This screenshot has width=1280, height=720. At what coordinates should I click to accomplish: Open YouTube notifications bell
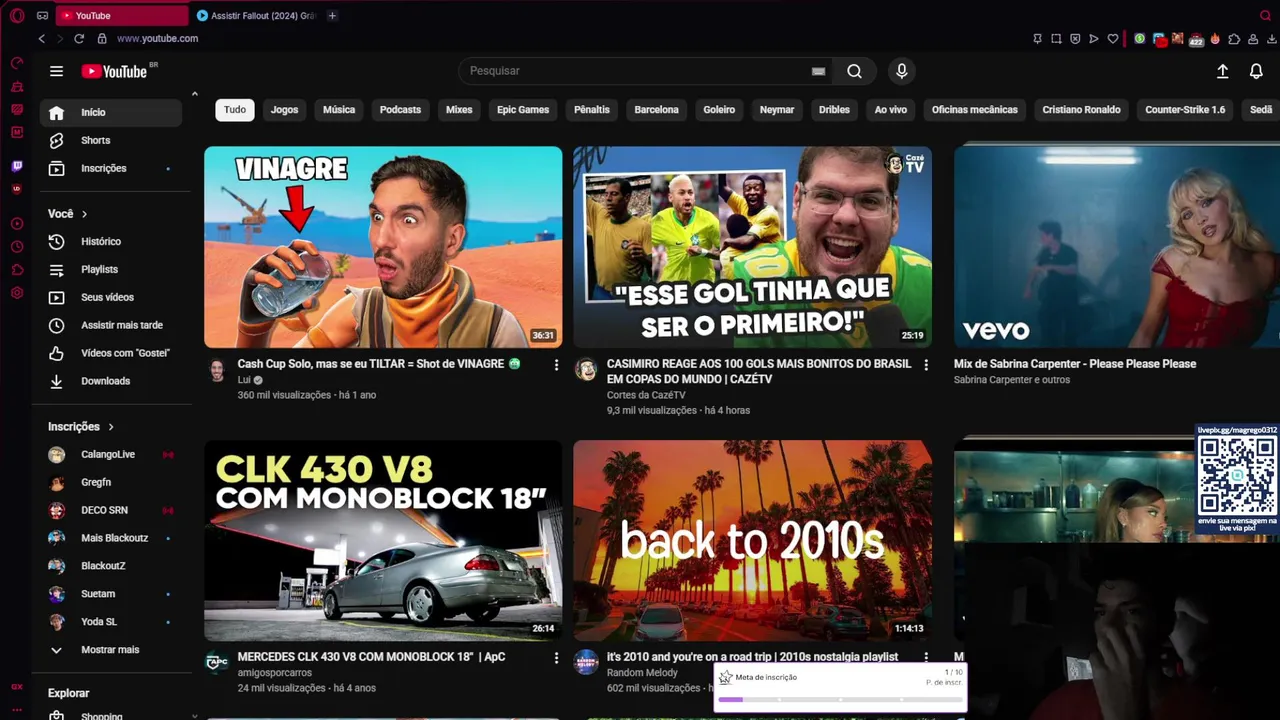(1256, 71)
